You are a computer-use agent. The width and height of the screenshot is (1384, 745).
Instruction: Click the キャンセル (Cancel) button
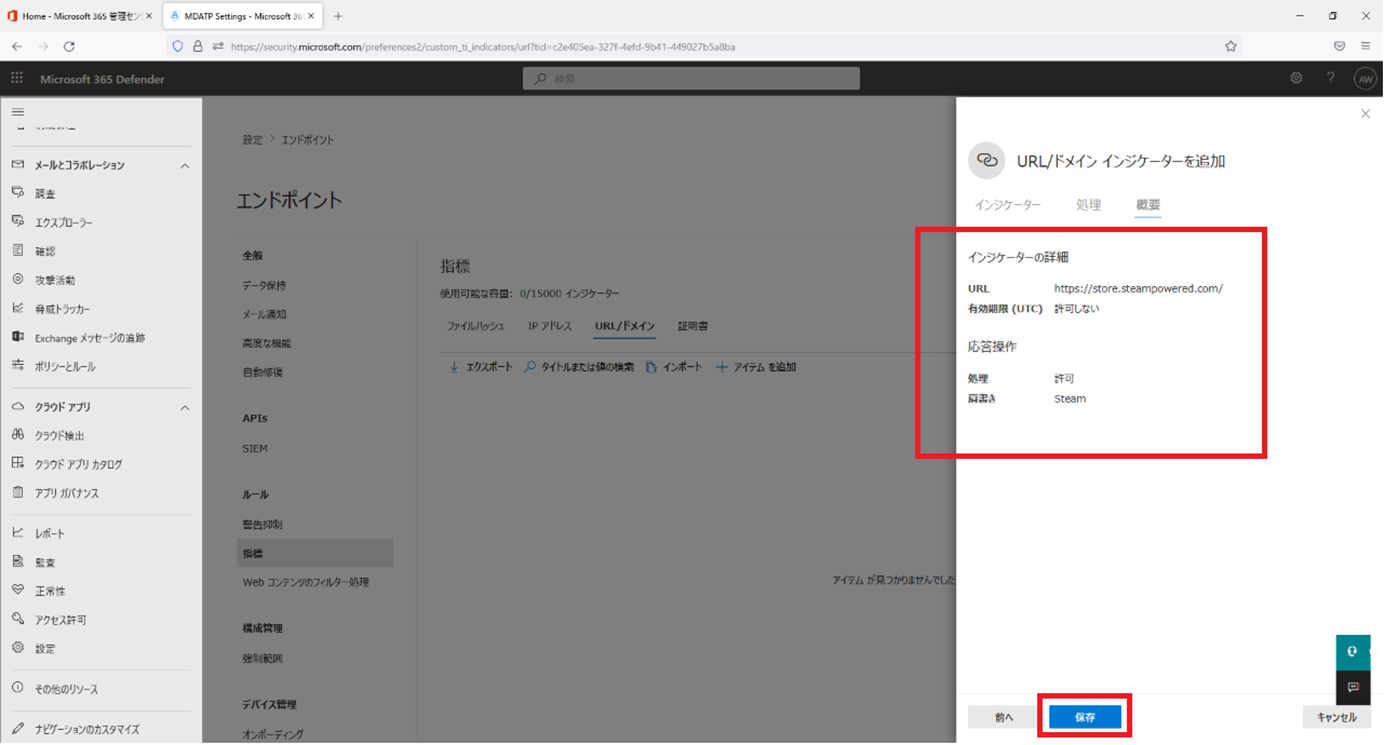tap(1336, 717)
